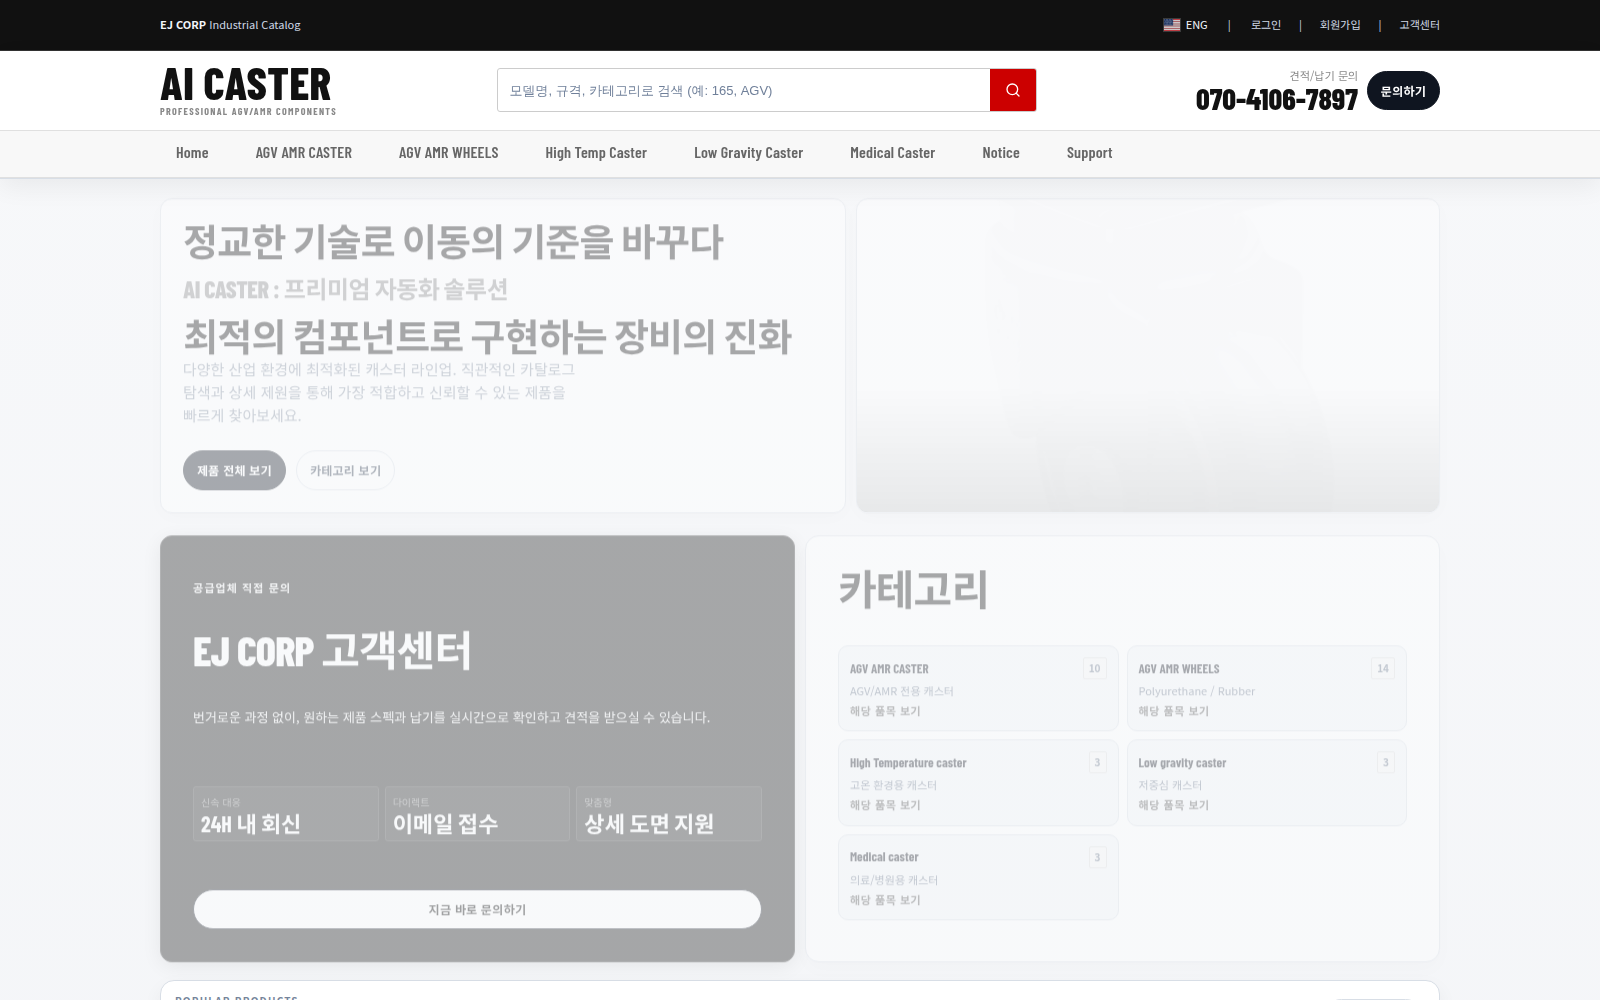1600x1000 pixels.
Task: Select the High Temp Caster menu
Action: click(x=595, y=153)
